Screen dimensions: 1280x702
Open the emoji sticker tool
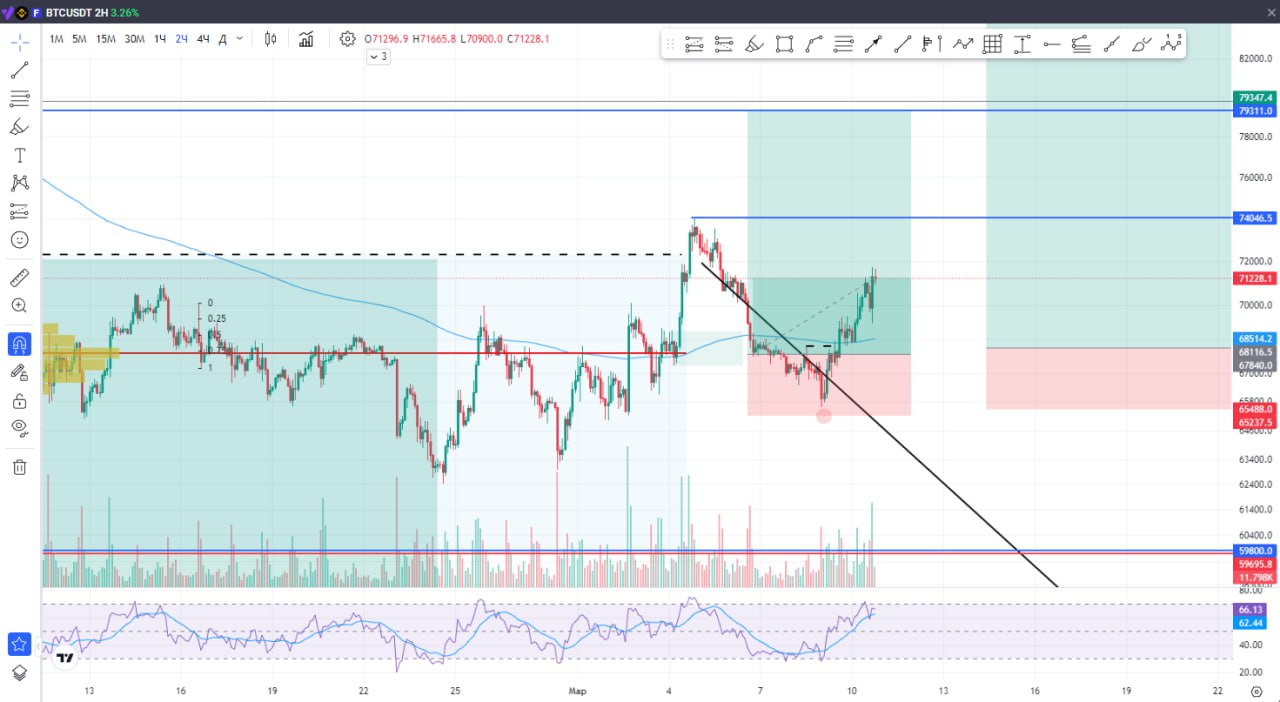click(x=19, y=240)
